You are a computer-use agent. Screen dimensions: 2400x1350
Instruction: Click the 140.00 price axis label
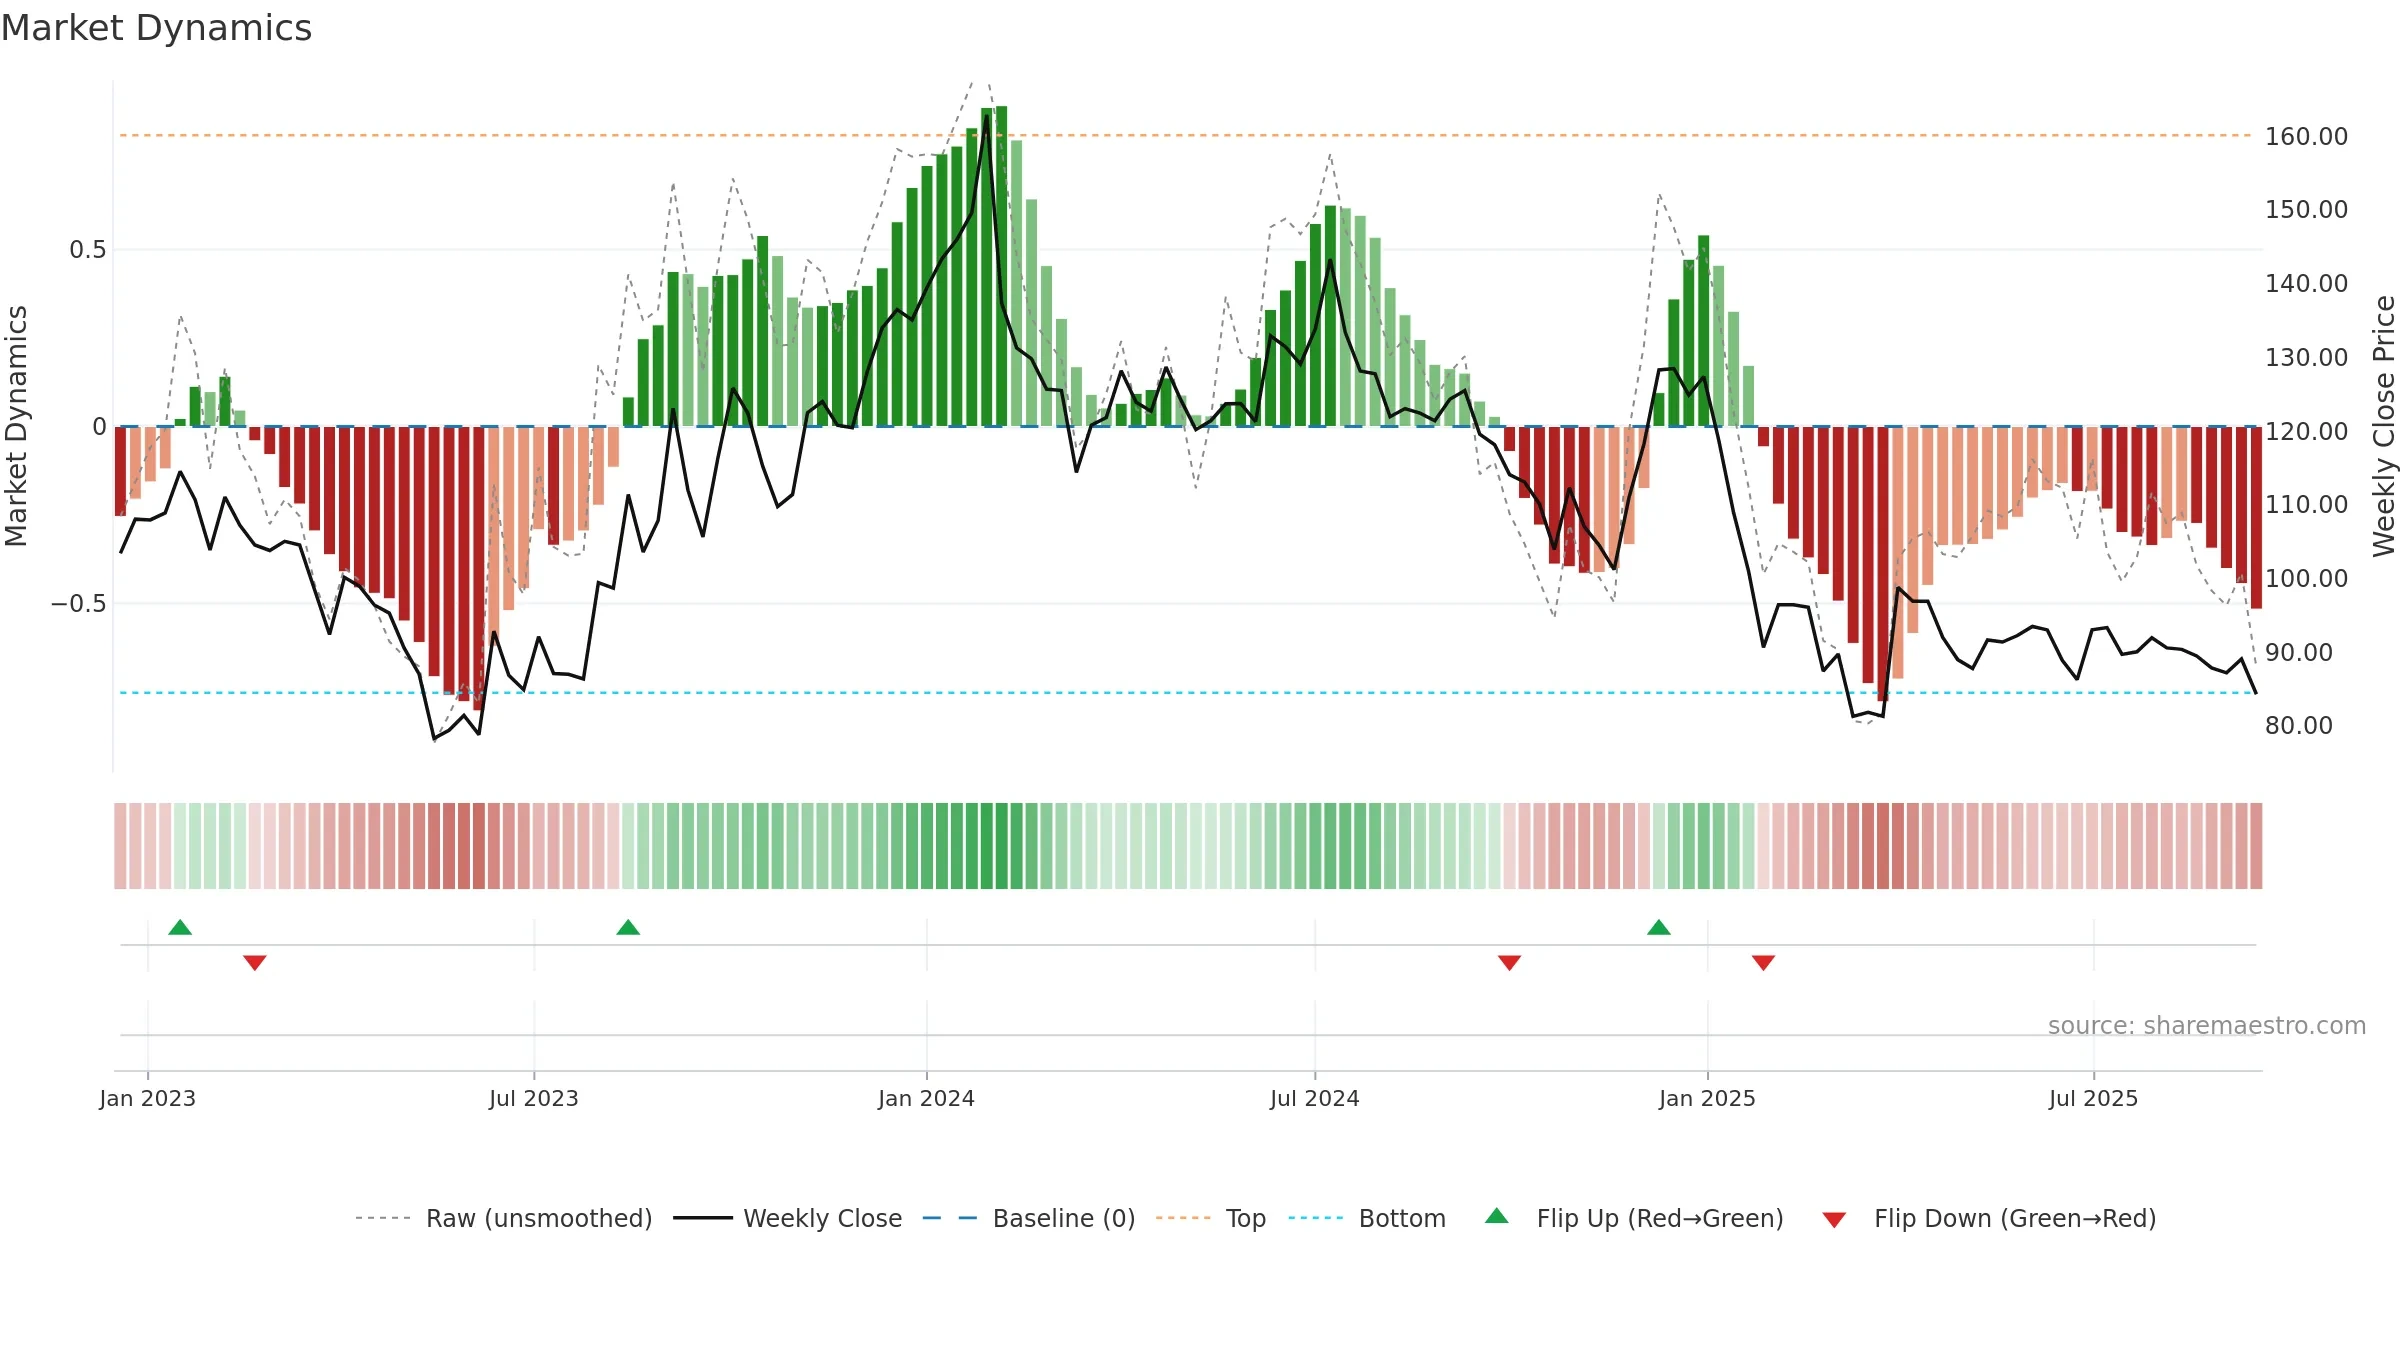[x=2307, y=283]
